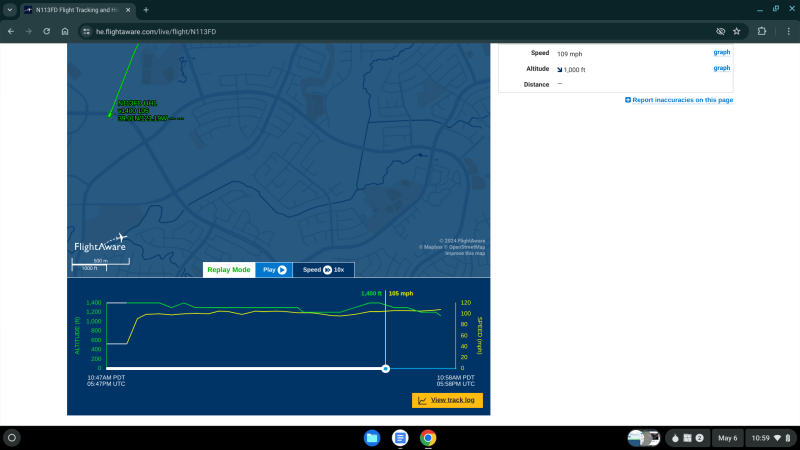The width and height of the screenshot is (800, 450).
Task: Click the browser forward arrow
Action: pyautogui.click(x=29, y=31)
